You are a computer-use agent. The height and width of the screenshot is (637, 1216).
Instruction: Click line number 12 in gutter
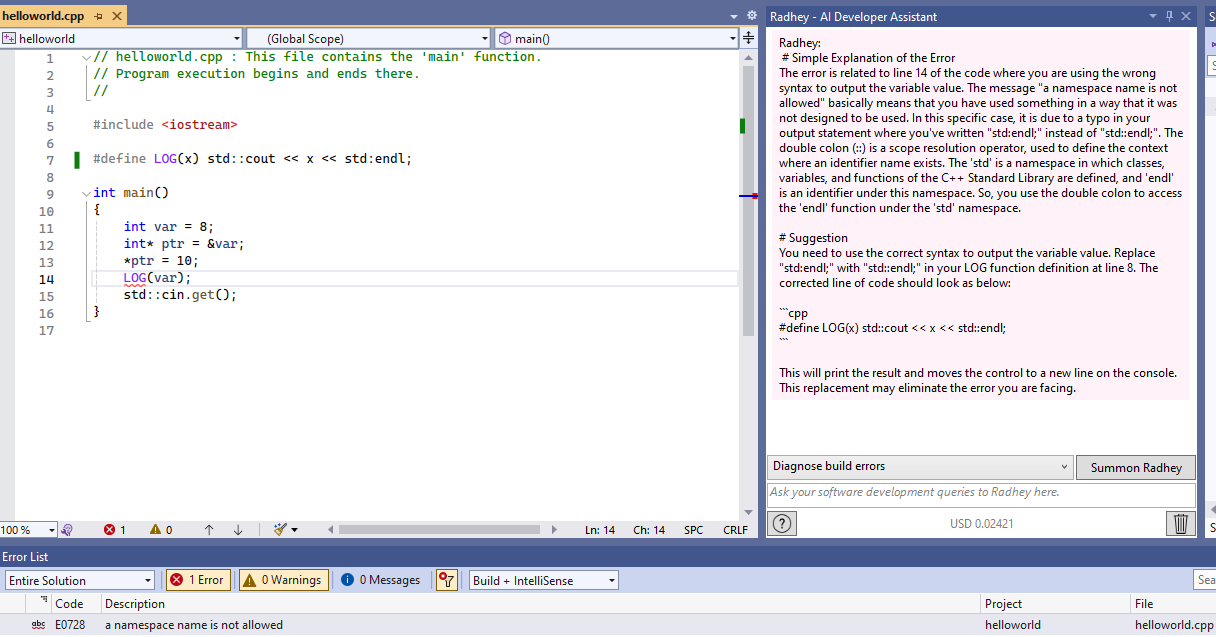46,245
